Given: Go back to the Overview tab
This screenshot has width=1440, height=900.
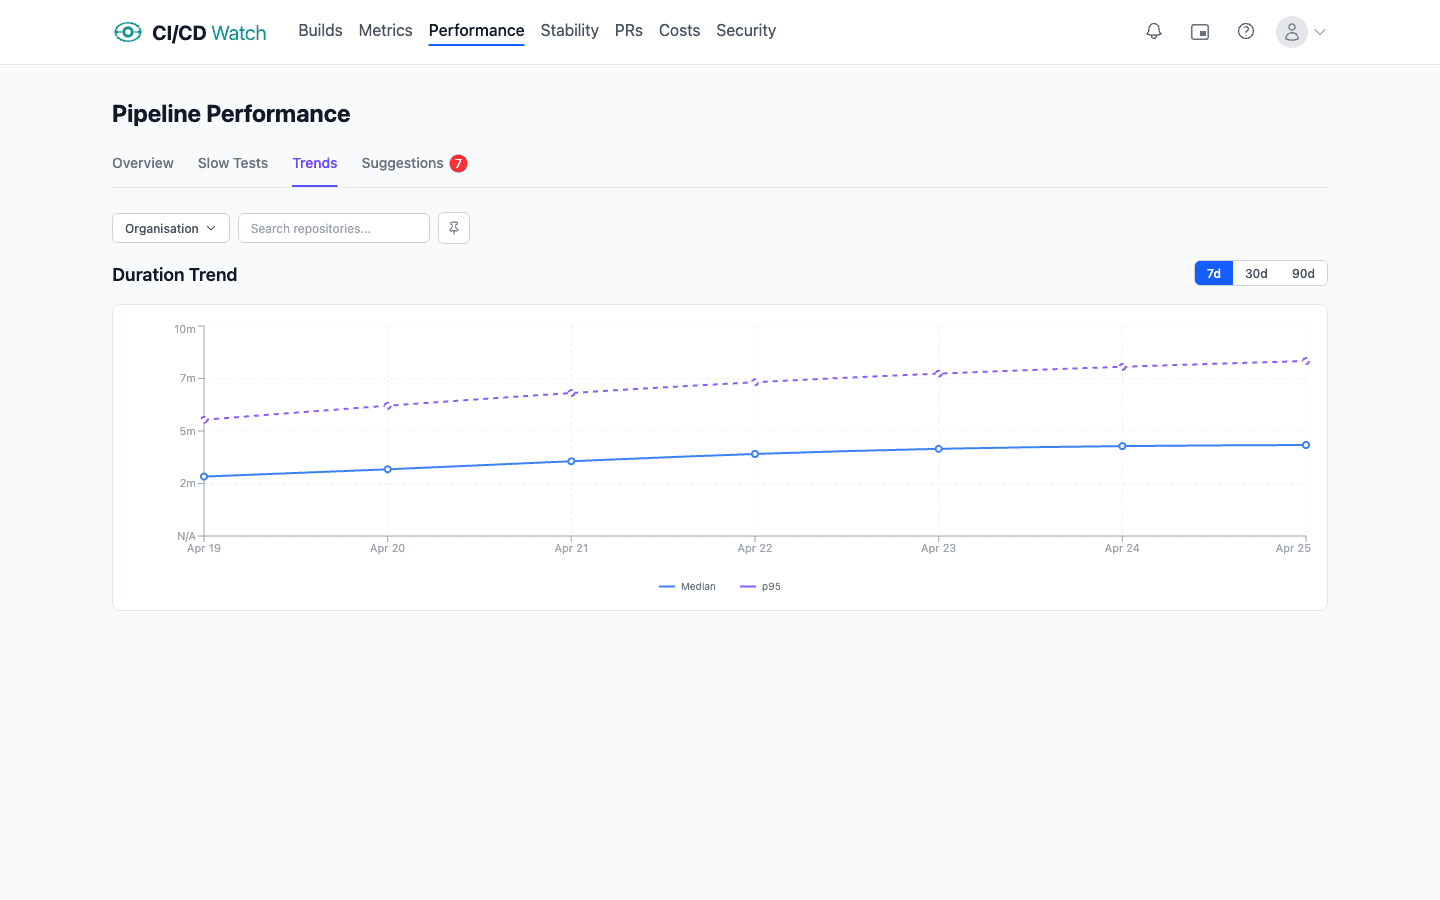Looking at the screenshot, I should 142,163.
